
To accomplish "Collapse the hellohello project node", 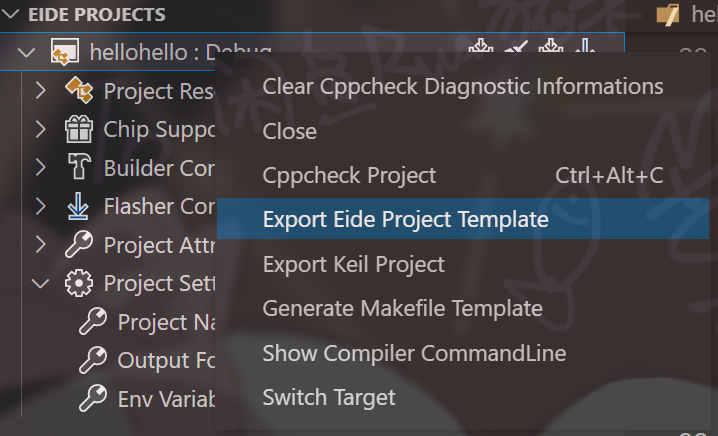I will pyautogui.click(x=27, y=52).
